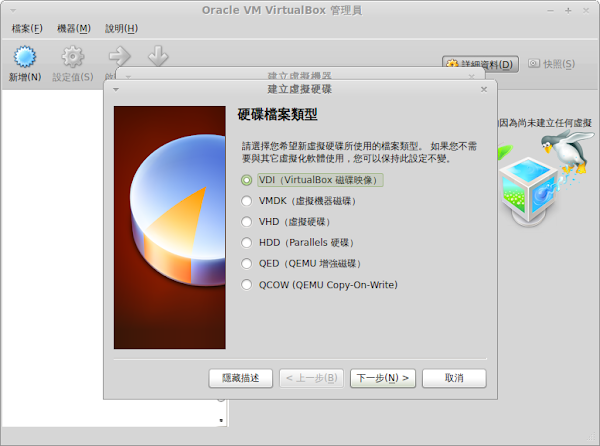Open the Machine (機器) menu

pos(74,28)
